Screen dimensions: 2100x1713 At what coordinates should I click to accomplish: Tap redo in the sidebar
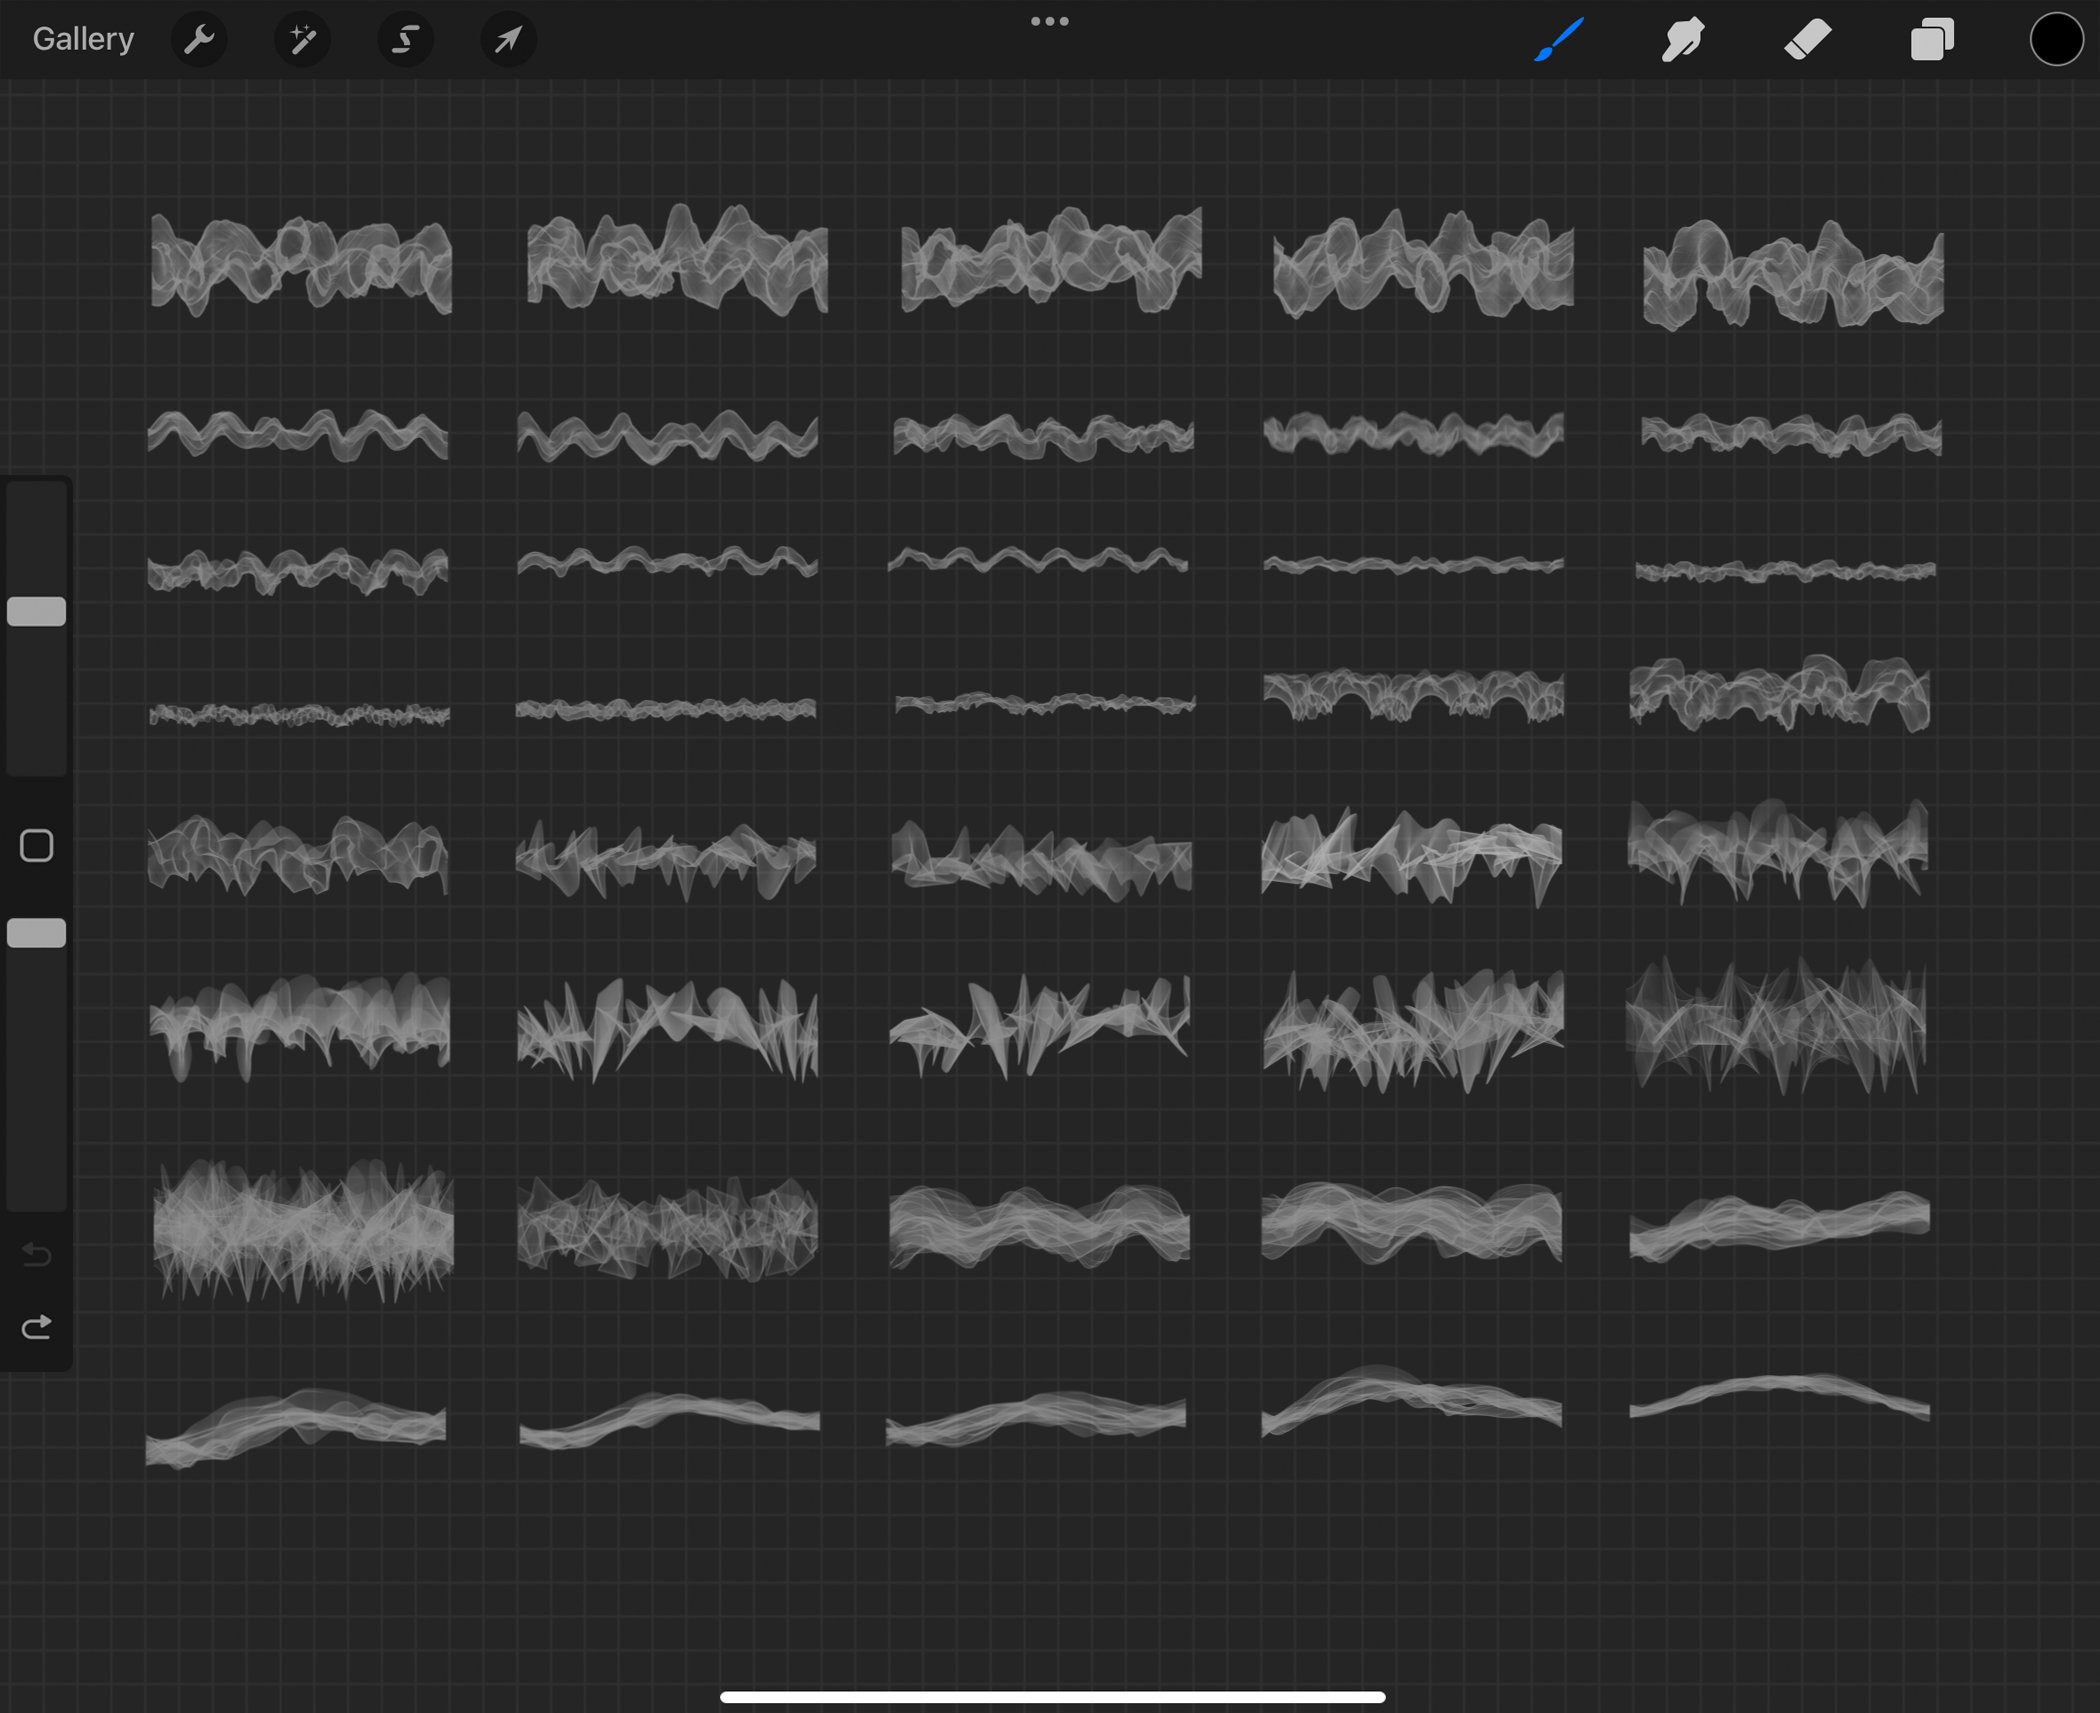(37, 1328)
